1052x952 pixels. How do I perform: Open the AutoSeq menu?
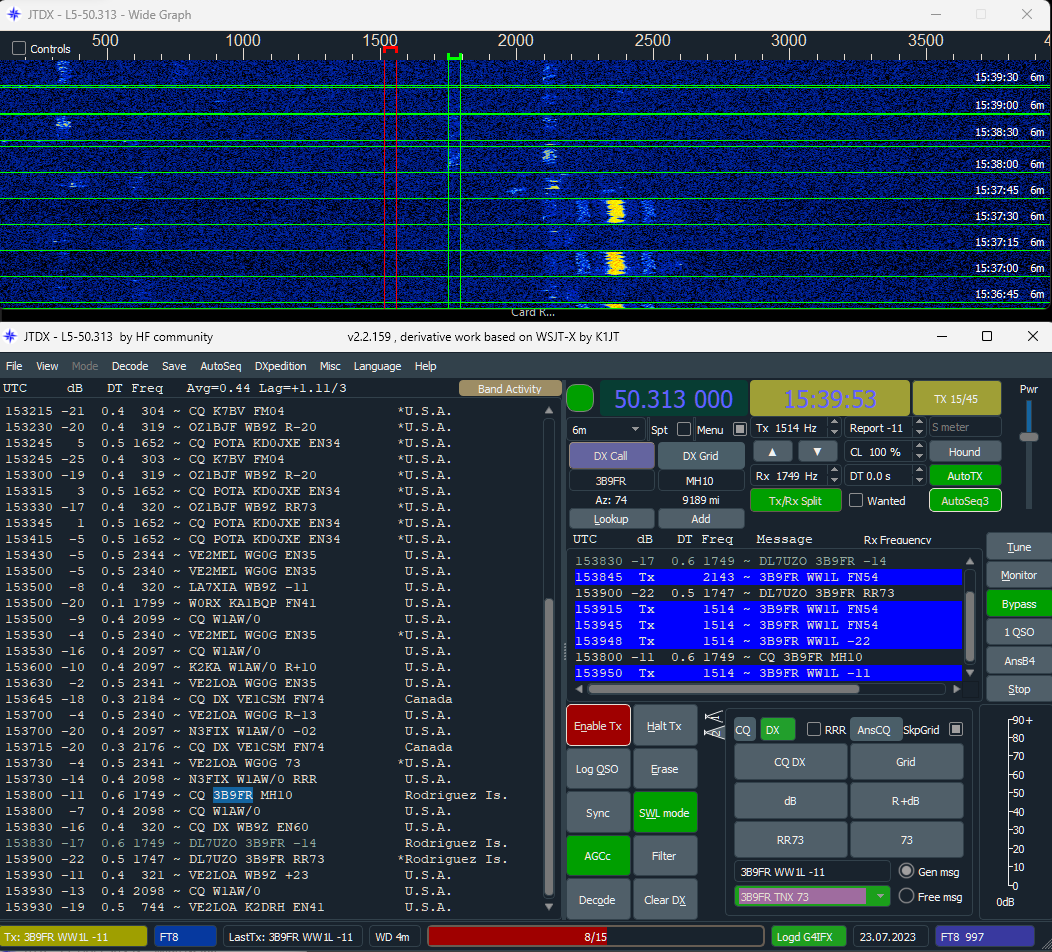[221, 366]
